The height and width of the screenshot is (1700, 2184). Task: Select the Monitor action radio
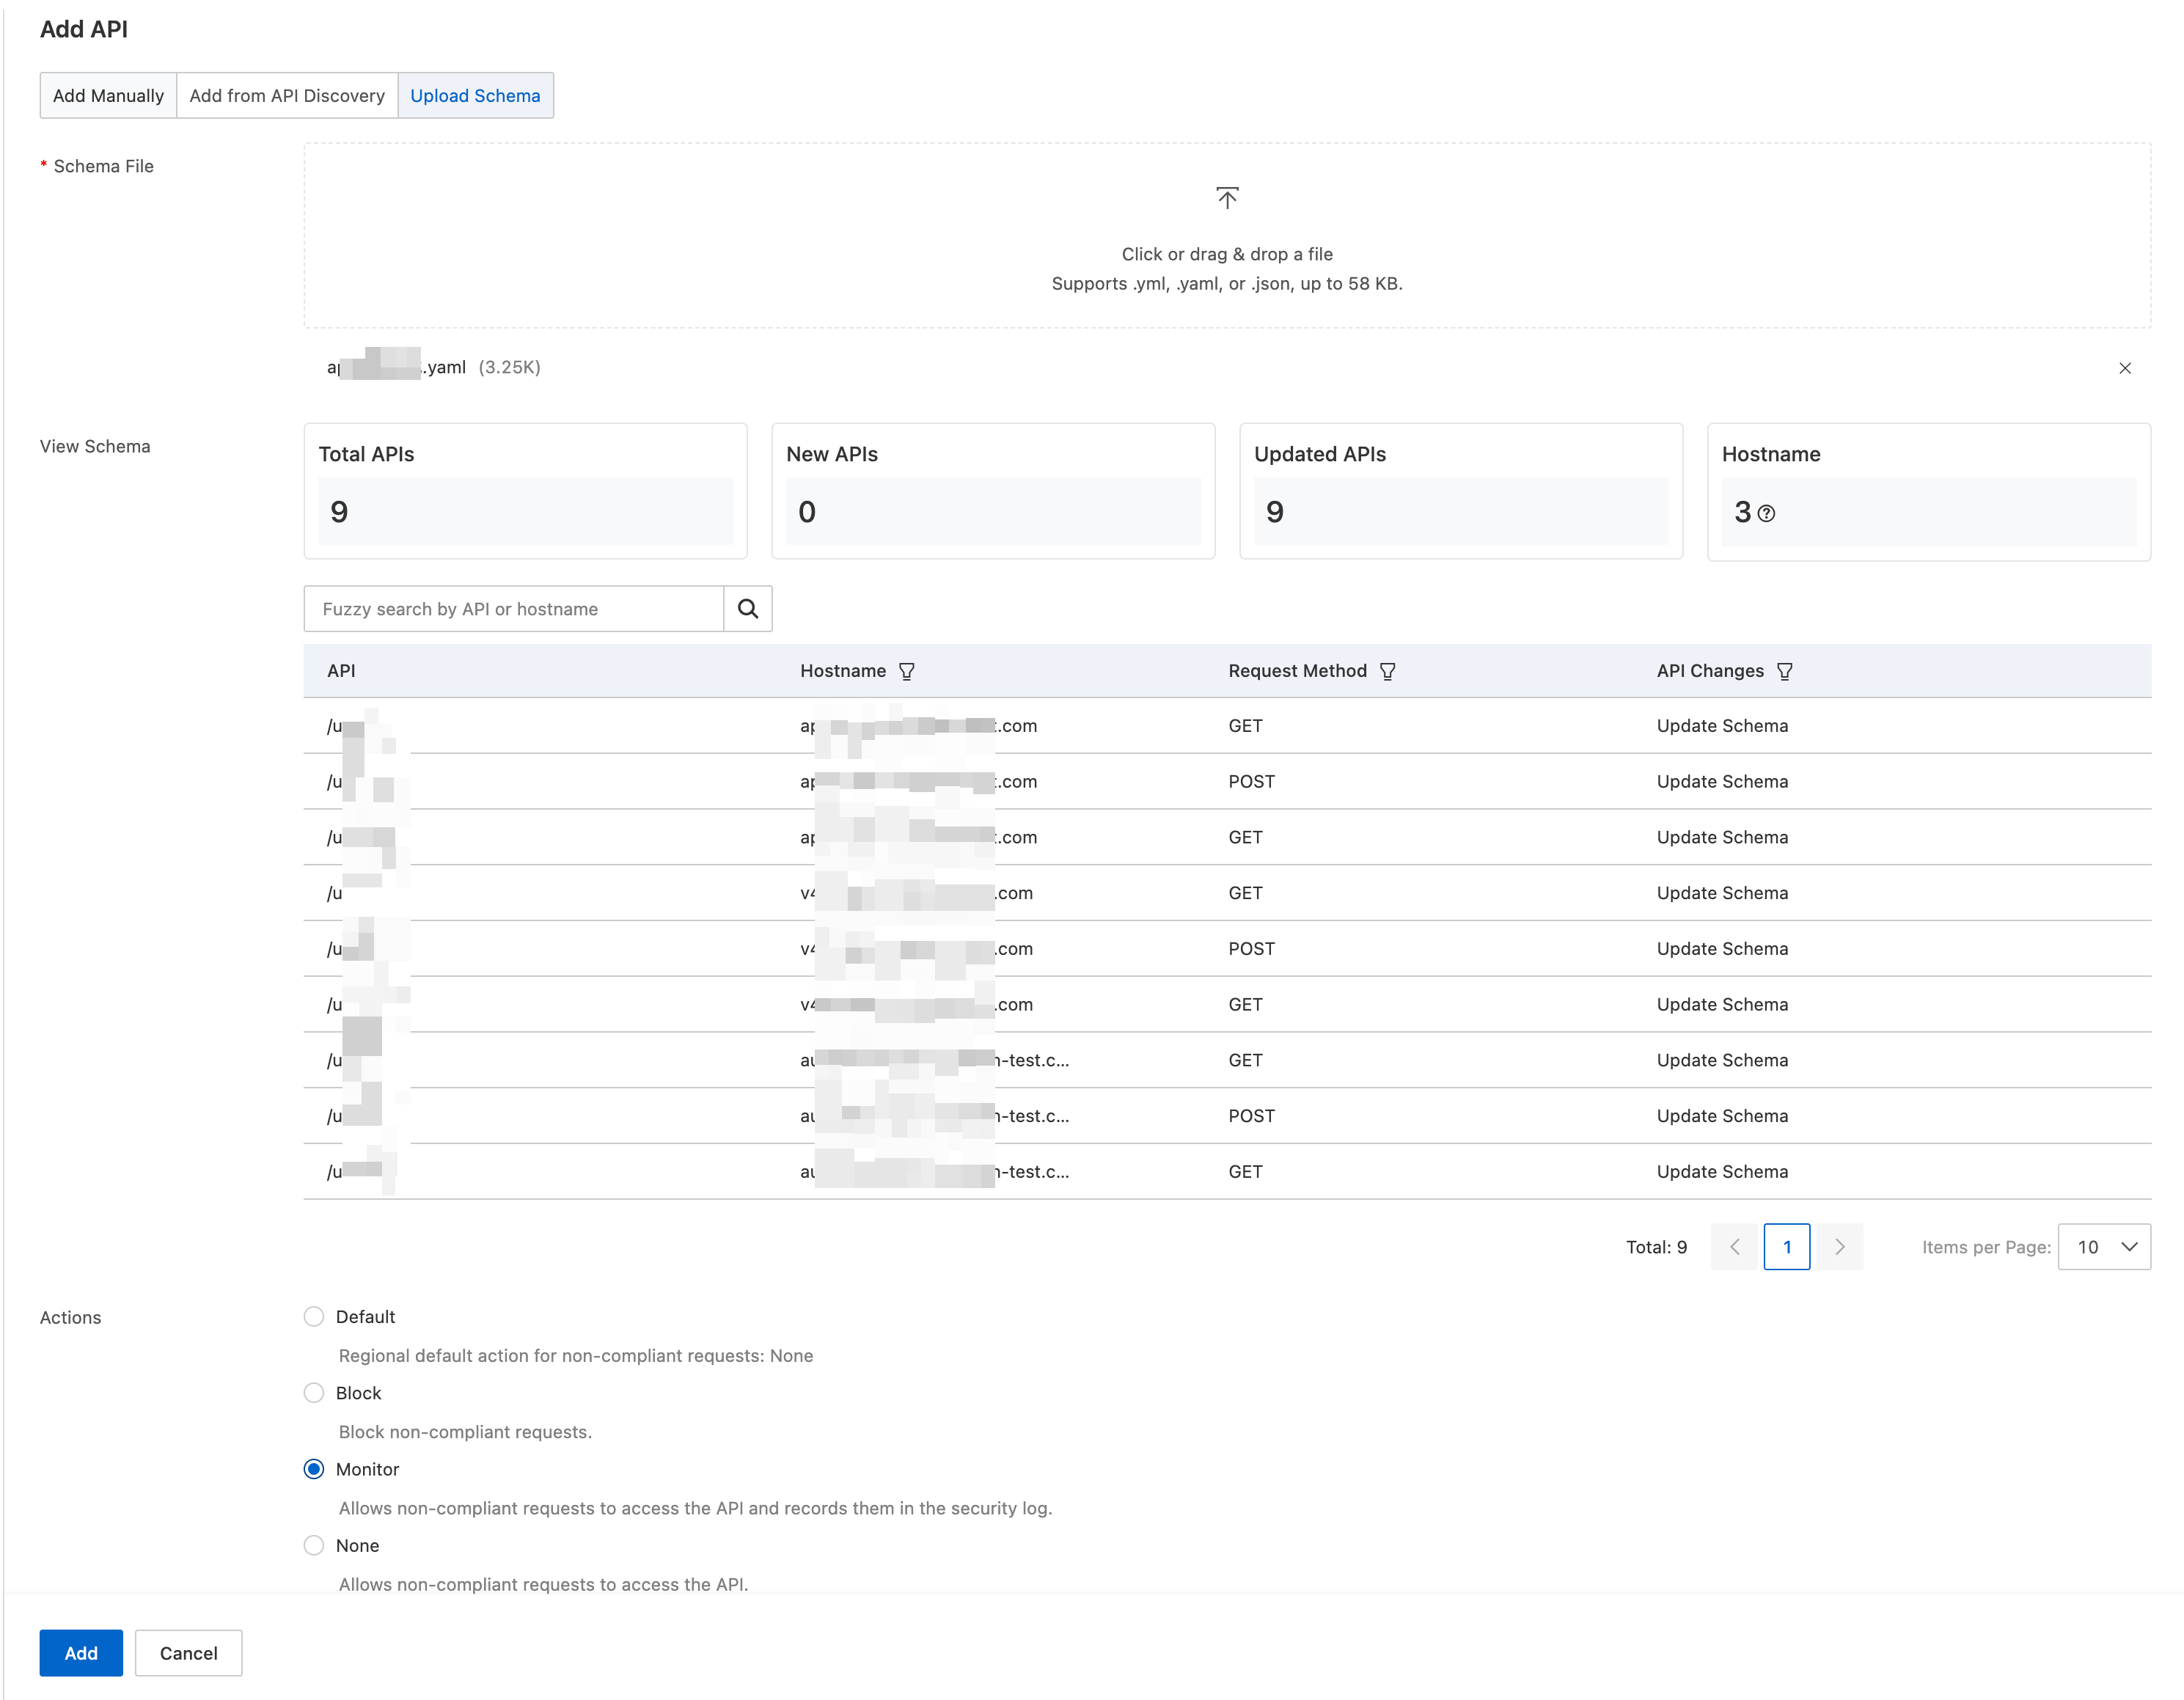pyautogui.click(x=314, y=1469)
